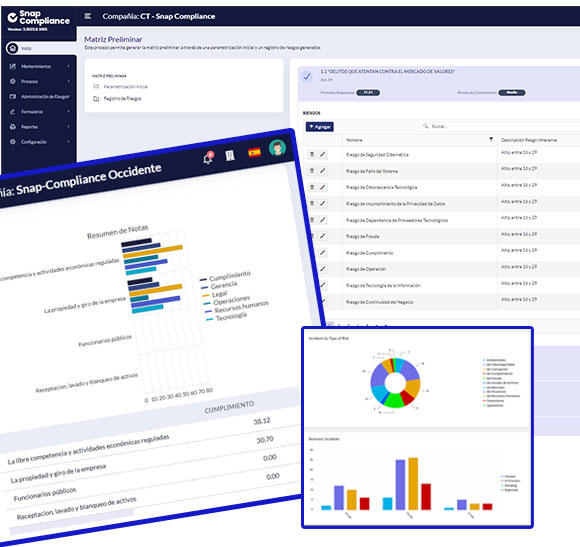Toggle the hamburger sidebar menu icon
The height and width of the screenshot is (547, 580).
[x=88, y=16]
